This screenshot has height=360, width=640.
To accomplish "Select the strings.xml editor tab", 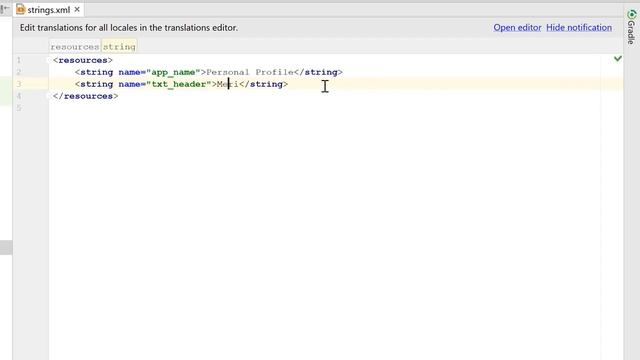I will point(49,9).
